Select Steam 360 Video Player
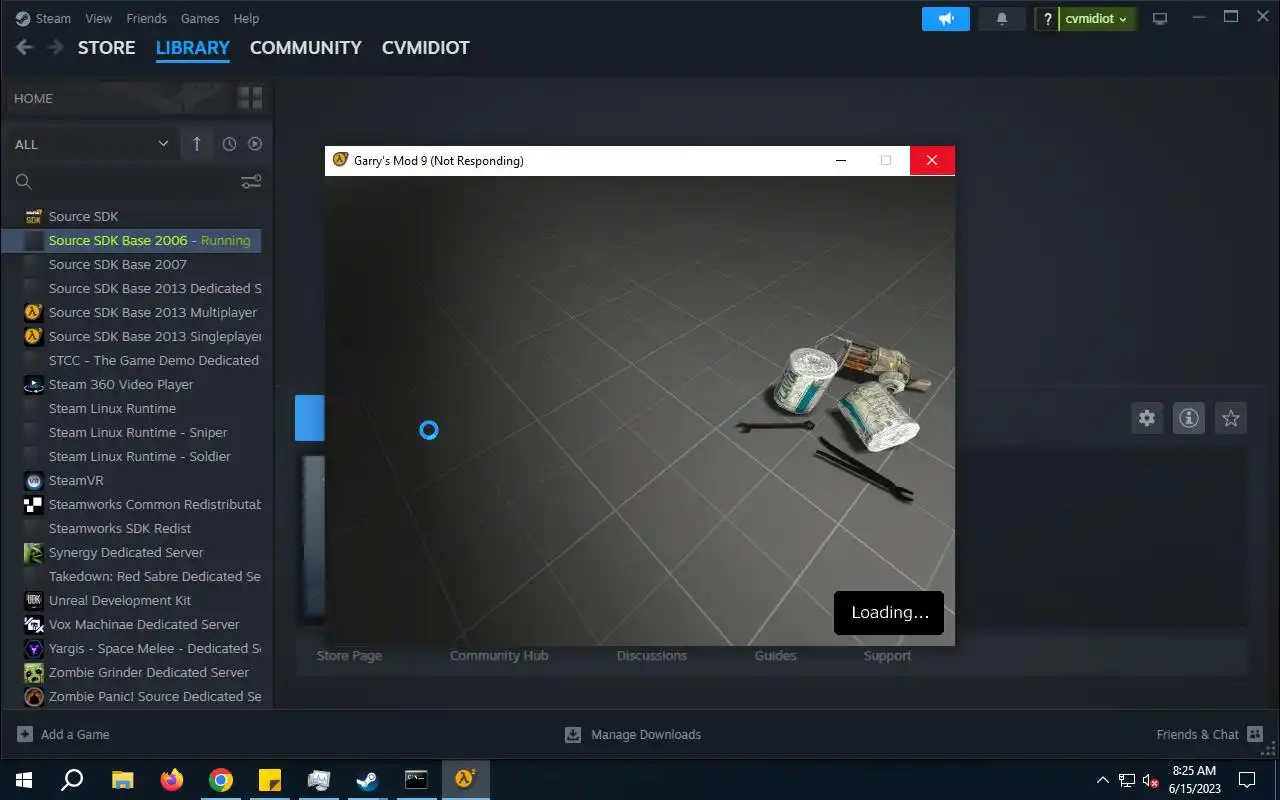Screen dimensions: 1280x800 (x=131, y=384)
